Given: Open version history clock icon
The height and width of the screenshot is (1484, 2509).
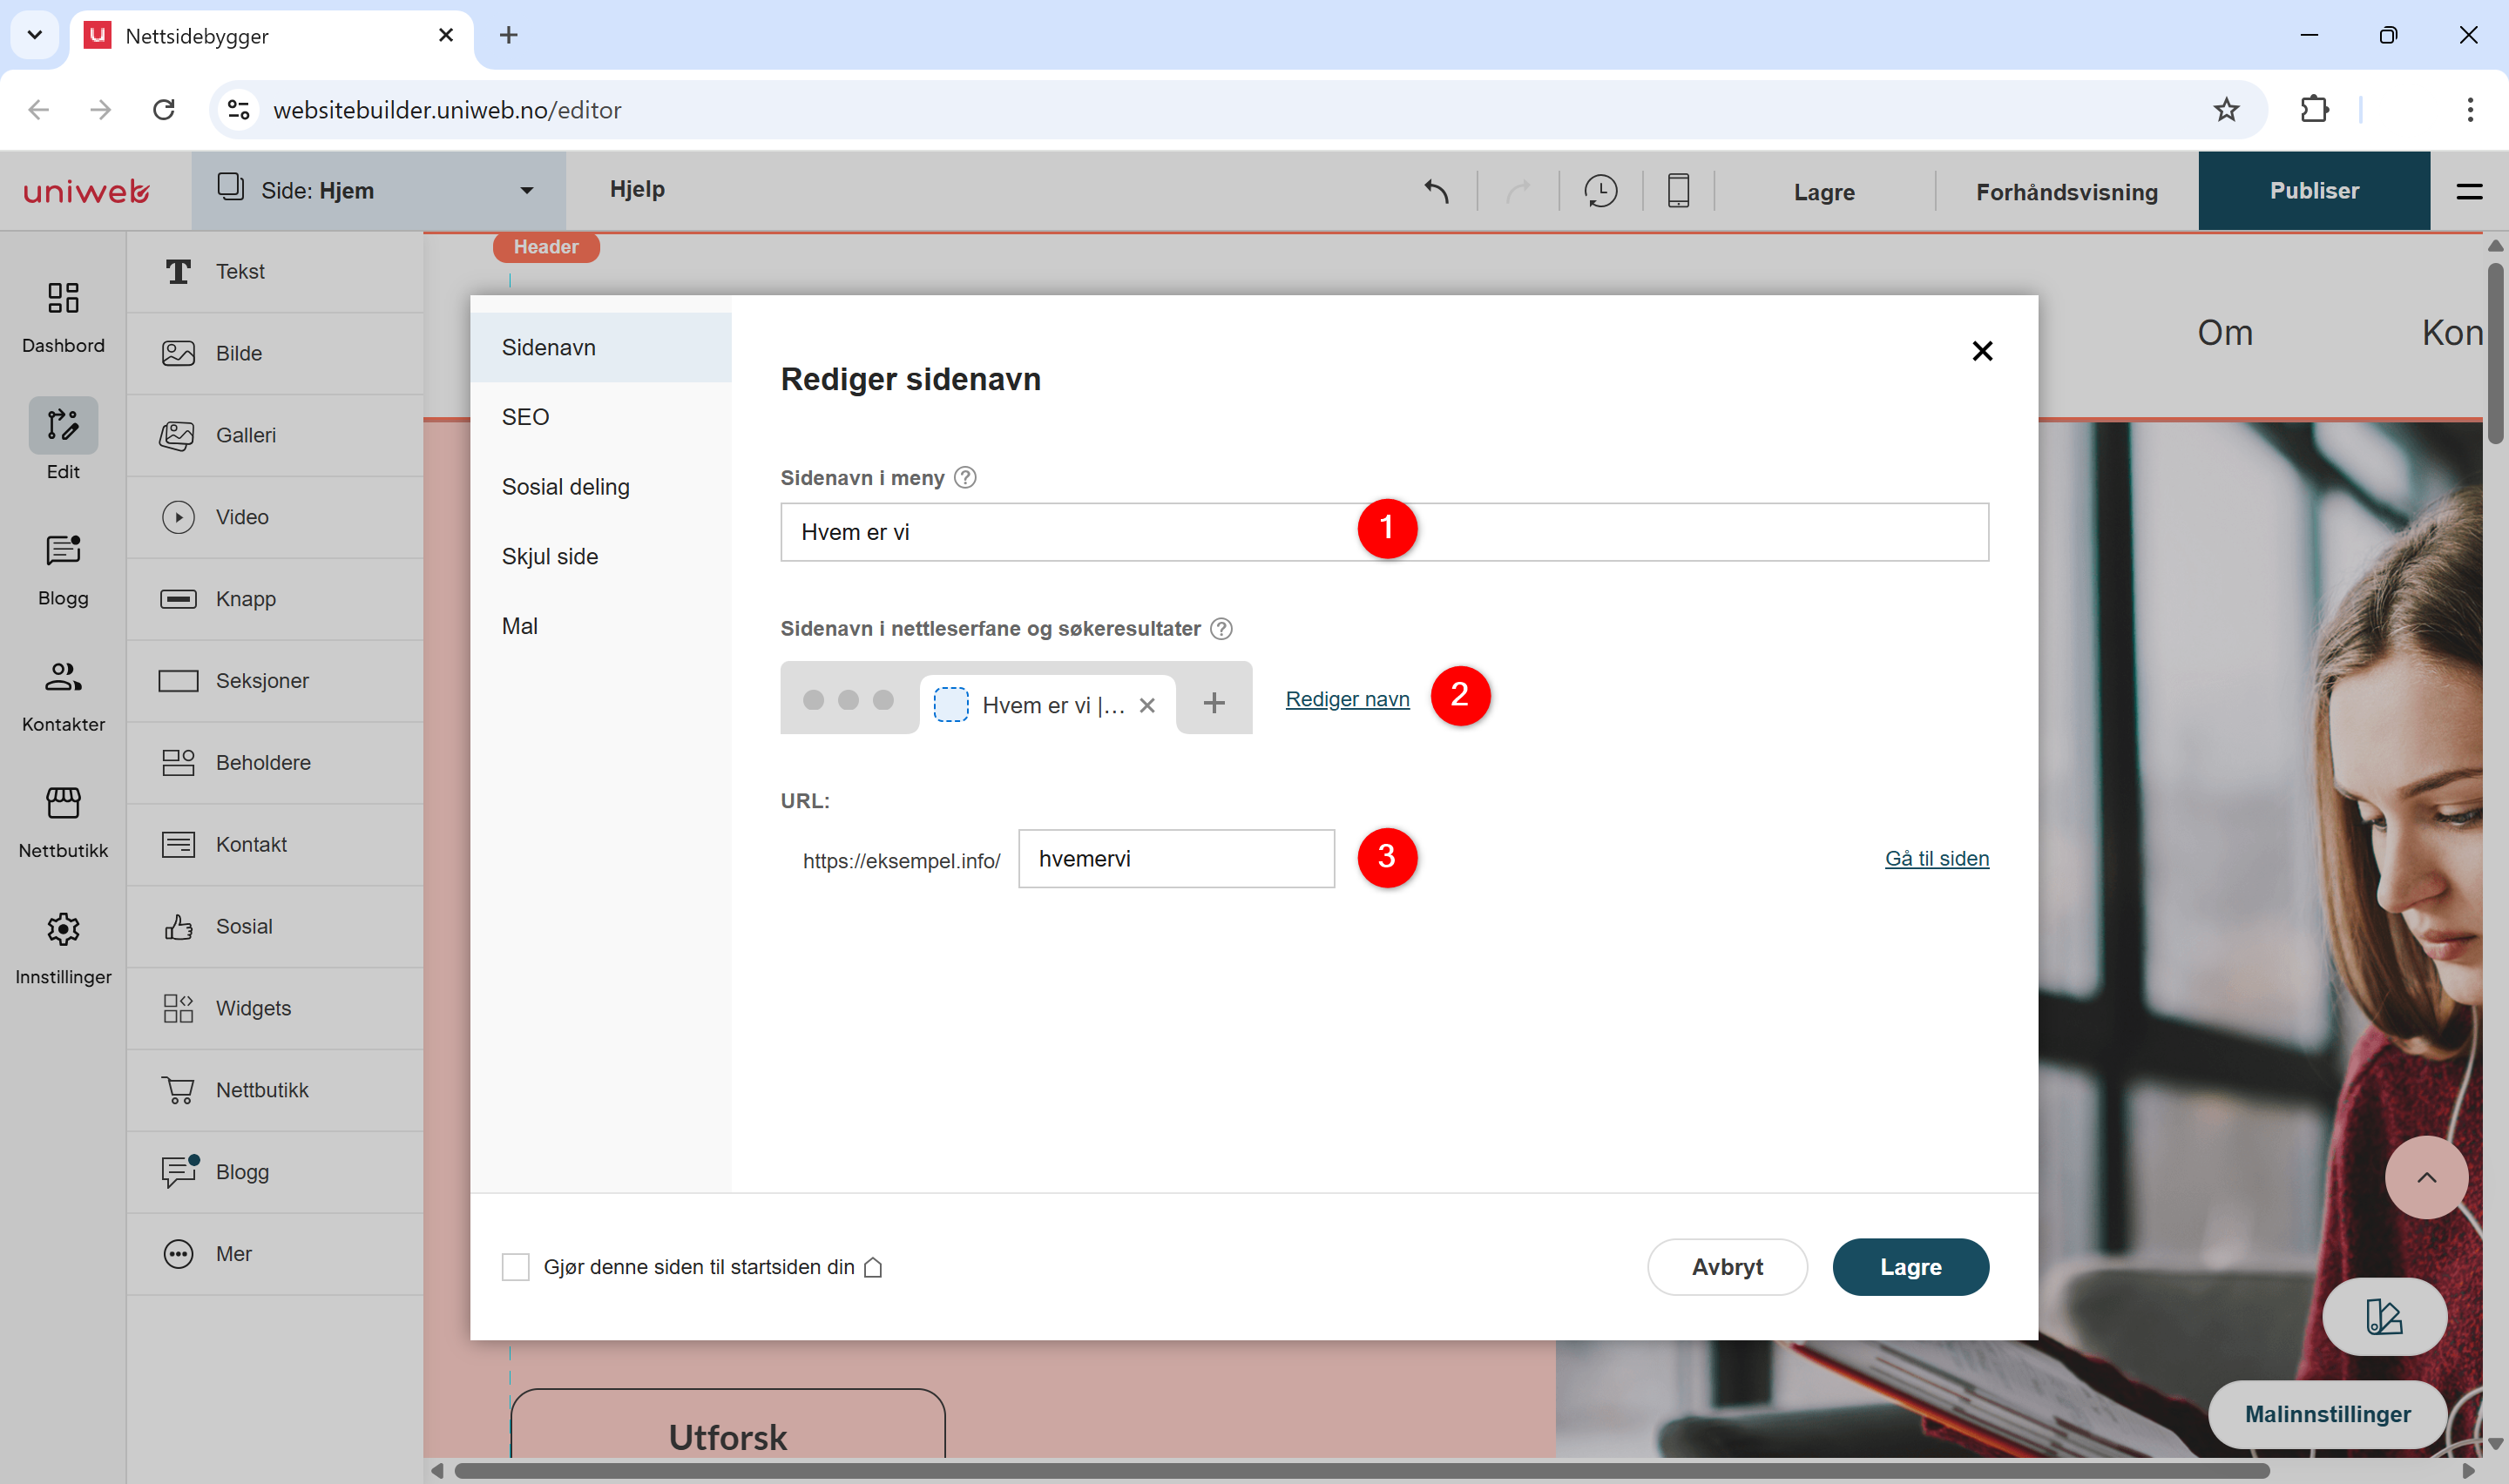Looking at the screenshot, I should tap(1600, 191).
